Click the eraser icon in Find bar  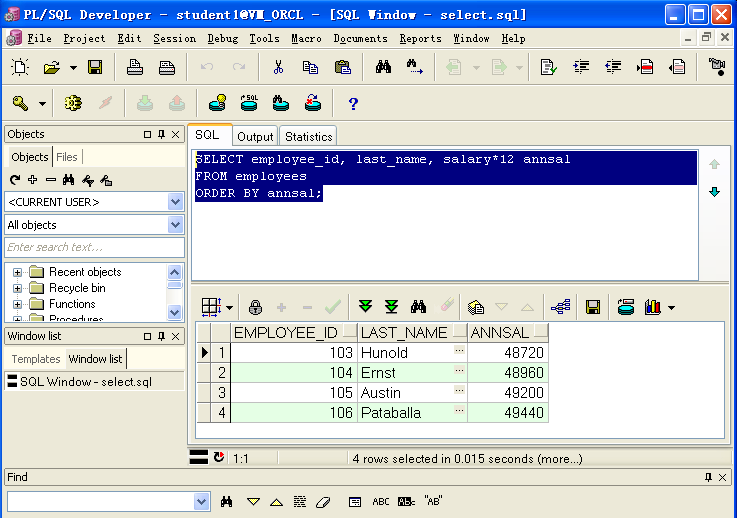(x=323, y=502)
